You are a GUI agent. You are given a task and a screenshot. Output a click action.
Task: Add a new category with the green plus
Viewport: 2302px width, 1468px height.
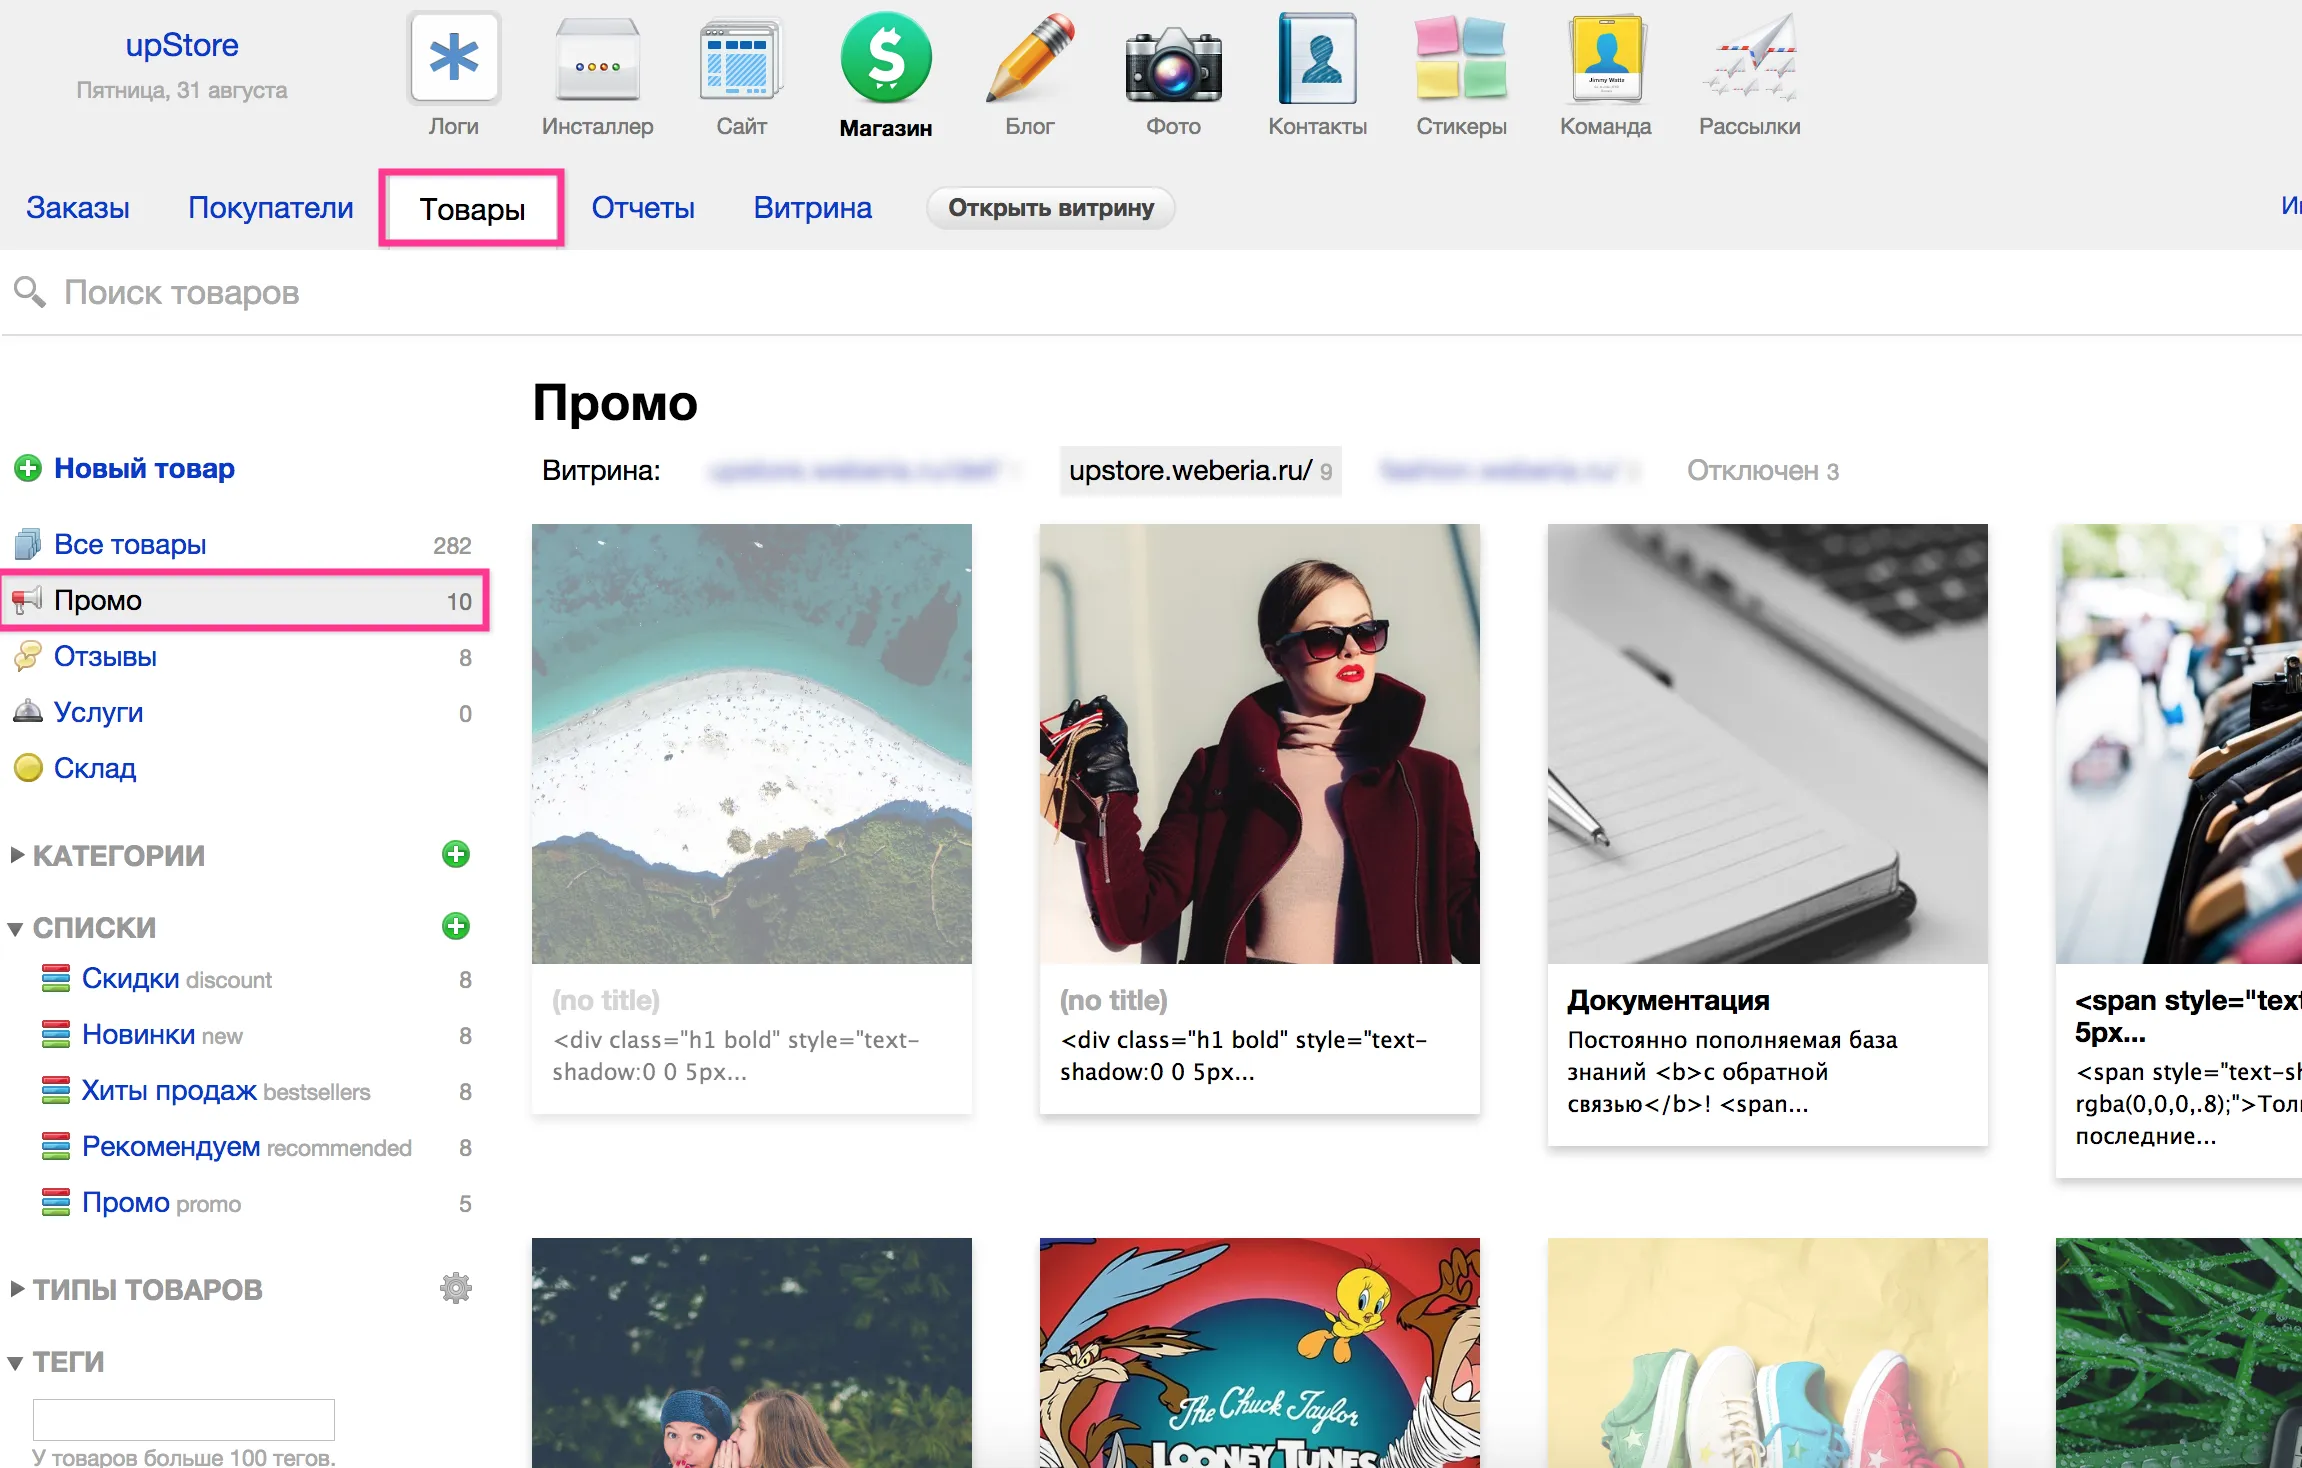point(456,854)
